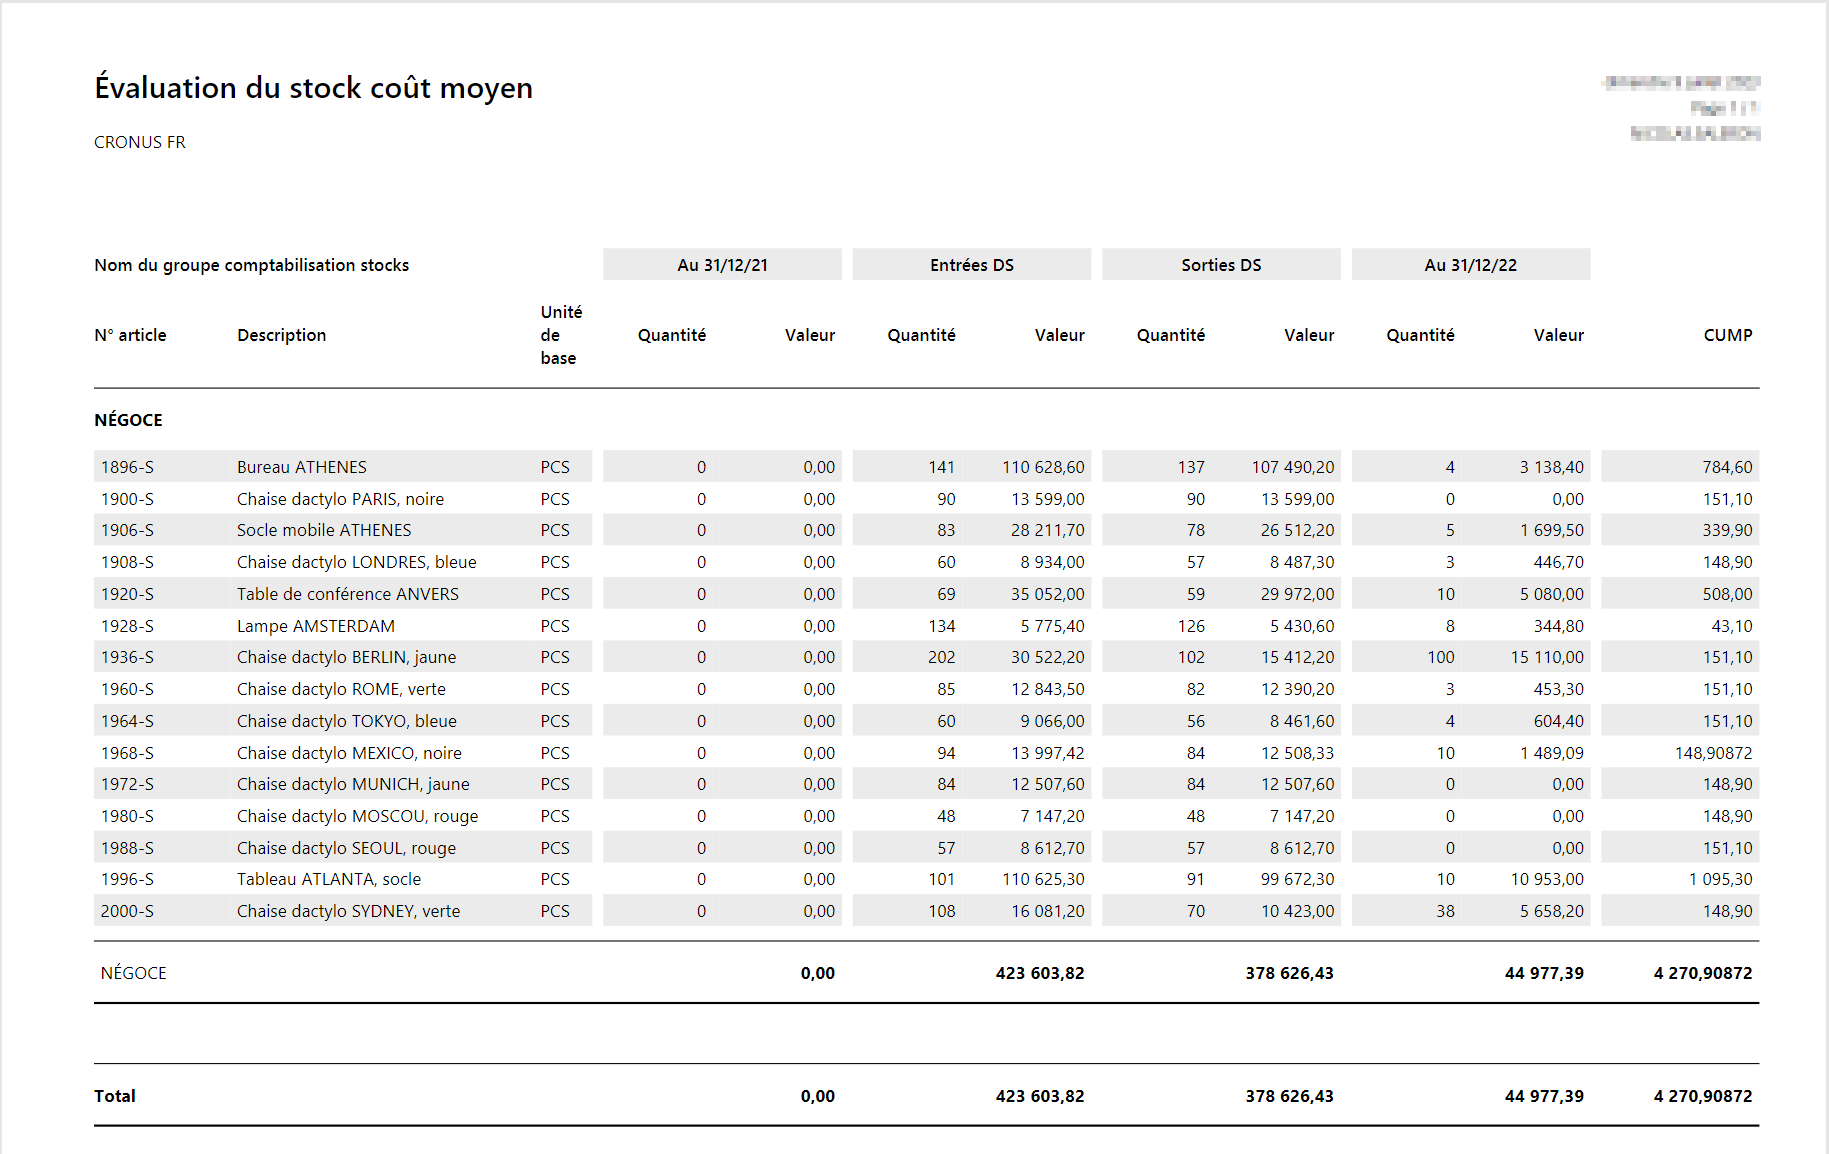Screen dimensions: 1829x1154
Task: Click the report title 'Évaluation du stock coût moyen'
Action: click(x=313, y=88)
